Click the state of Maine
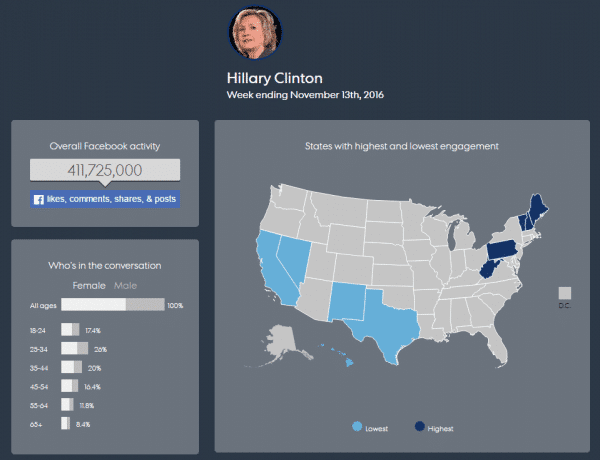This screenshot has height=460, width=600. 538,210
